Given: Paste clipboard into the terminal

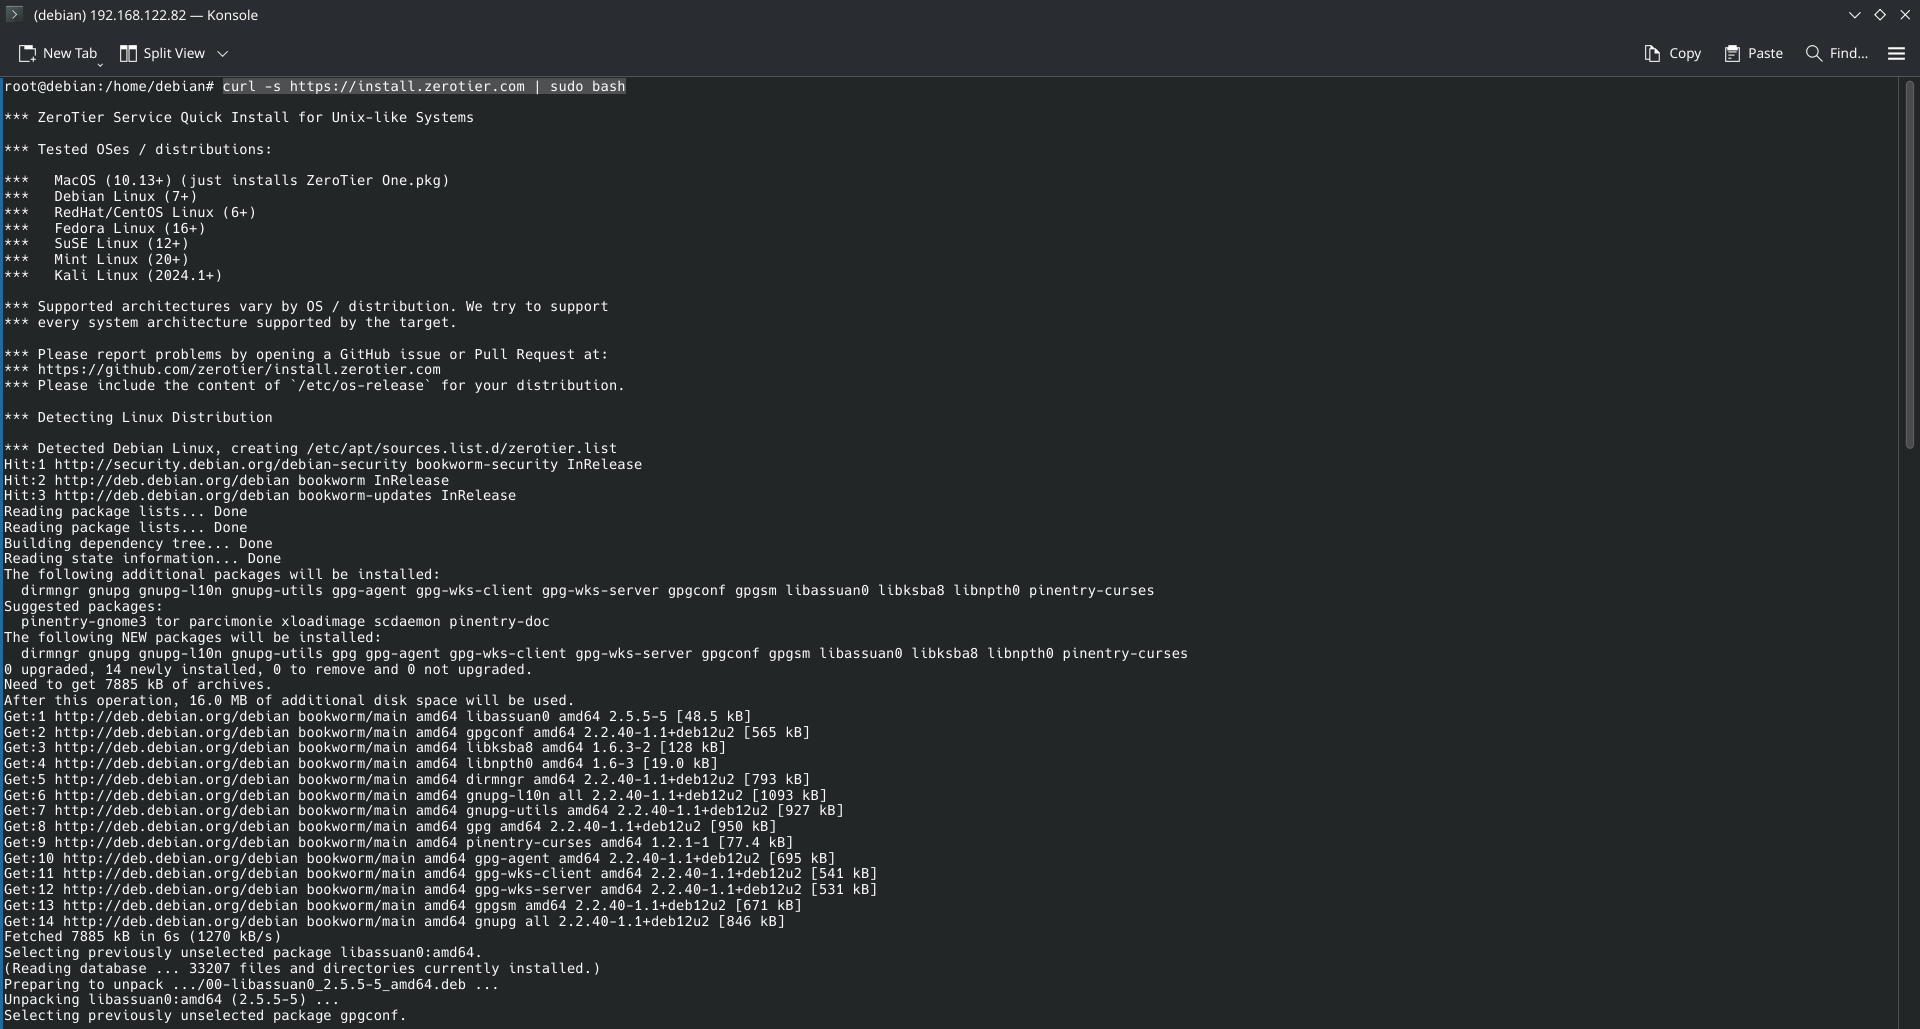Looking at the screenshot, I should point(1753,53).
